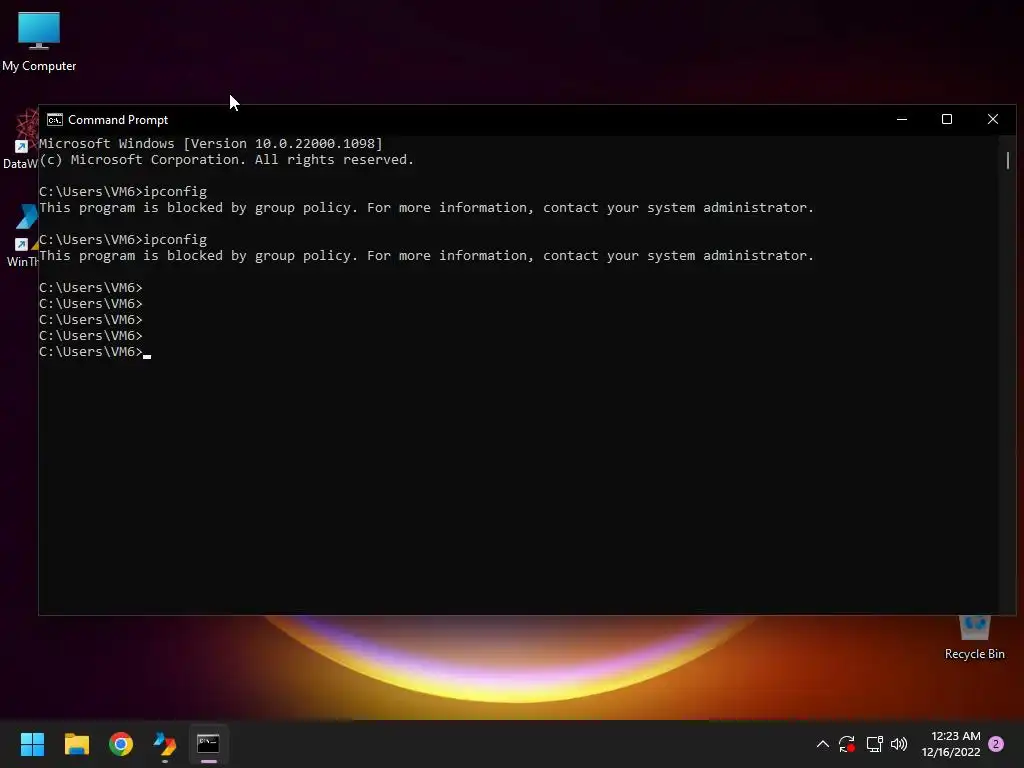Minimize the Command Prompt window
1024x768 pixels.
[x=902, y=120]
